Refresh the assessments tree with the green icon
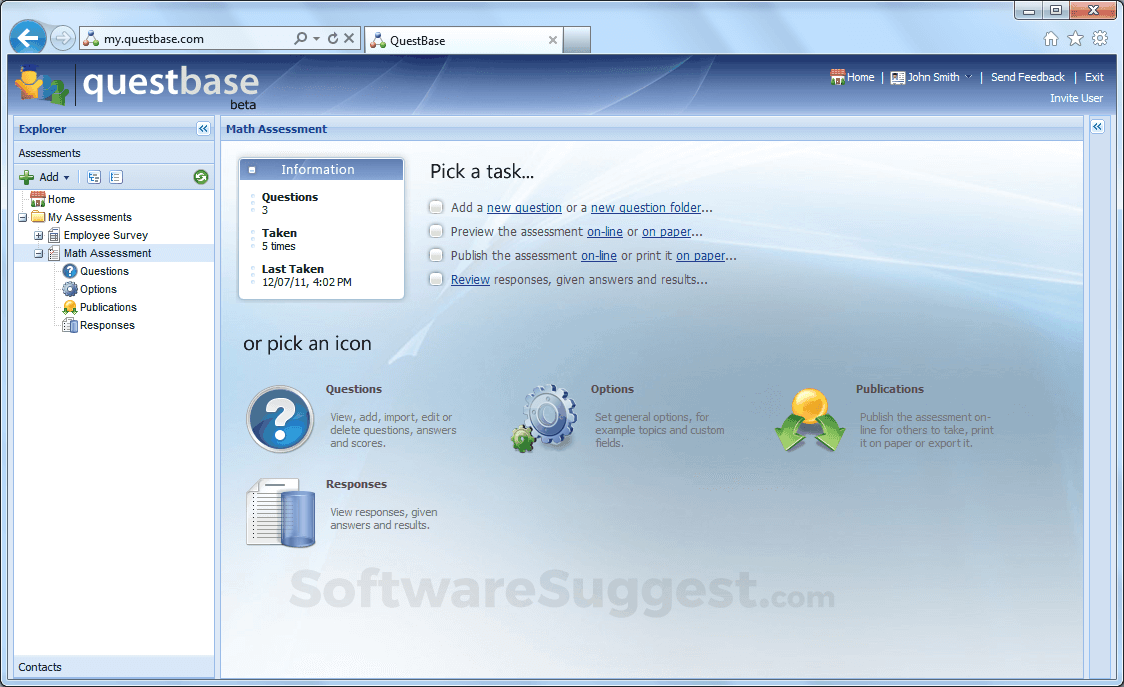Image resolution: width=1124 pixels, height=687 pixels. tap(200, 176)
